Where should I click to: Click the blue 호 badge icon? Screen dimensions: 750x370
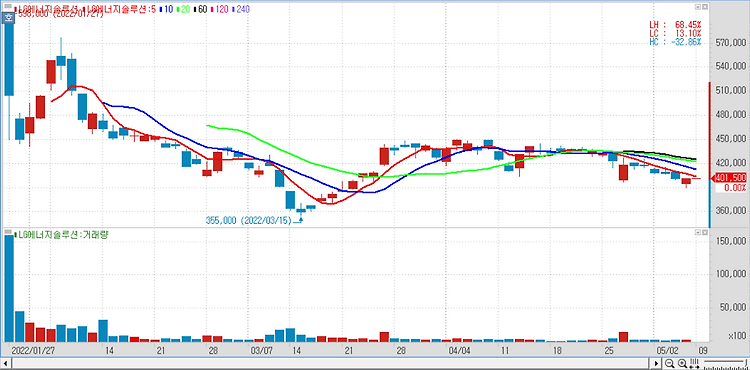click(8, 17)
